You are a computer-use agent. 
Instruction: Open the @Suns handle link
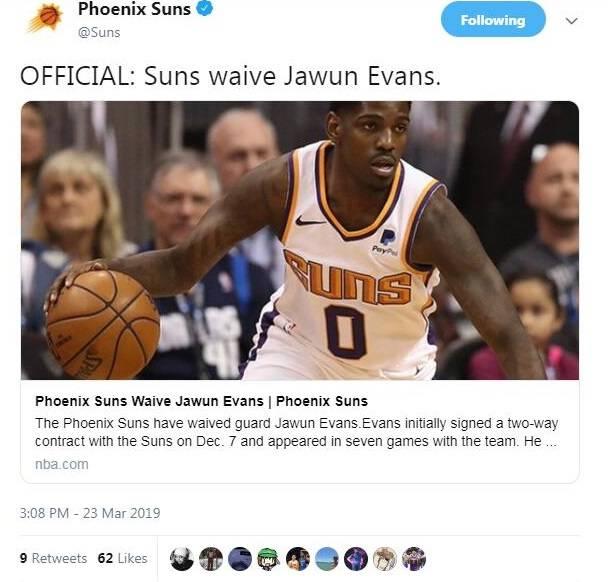point(99,32)
